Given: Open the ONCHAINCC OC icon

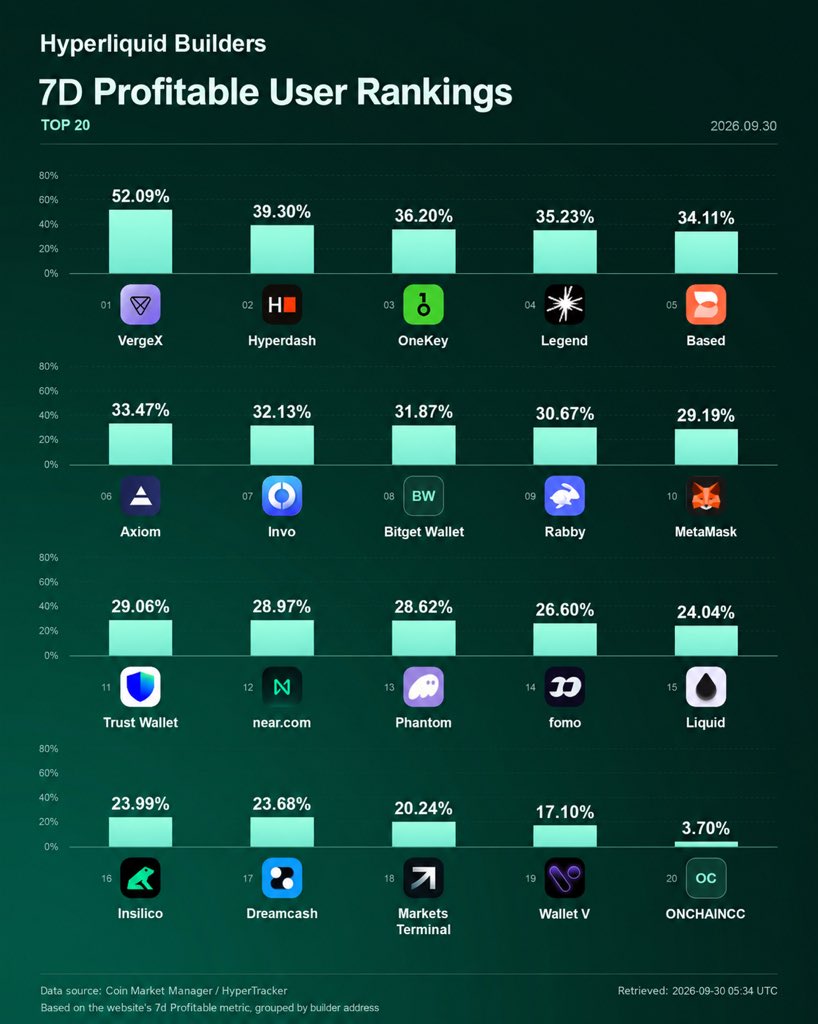Looking at the screenshot, I should click(x=706, y=878).
